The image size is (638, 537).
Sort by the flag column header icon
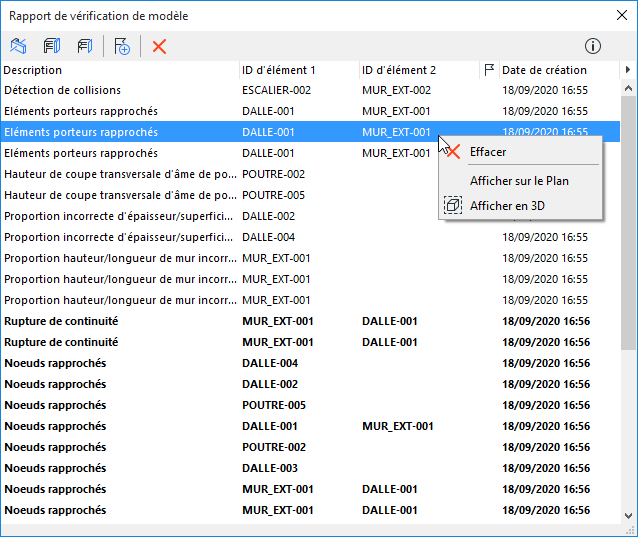(x=489, y=70)
